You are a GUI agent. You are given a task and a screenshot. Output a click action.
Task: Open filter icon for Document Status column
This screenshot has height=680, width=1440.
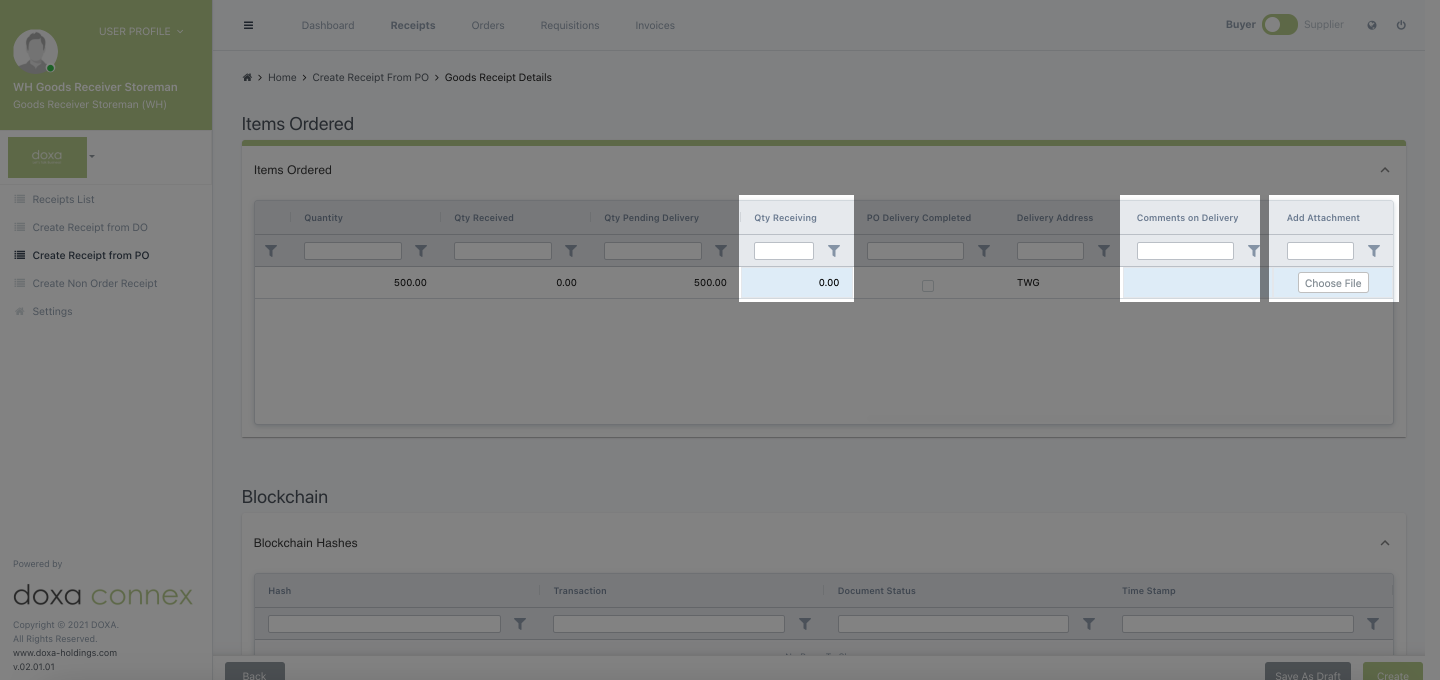[x=1089, y=623]
